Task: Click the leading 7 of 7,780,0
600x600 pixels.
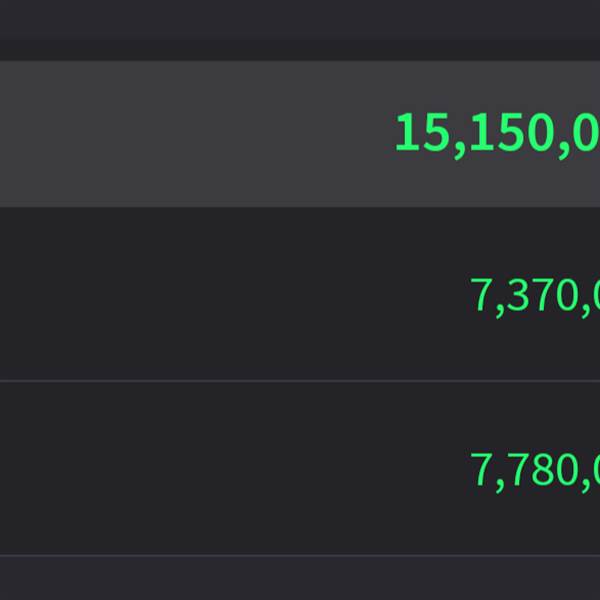Action: (x=481, y=469)
